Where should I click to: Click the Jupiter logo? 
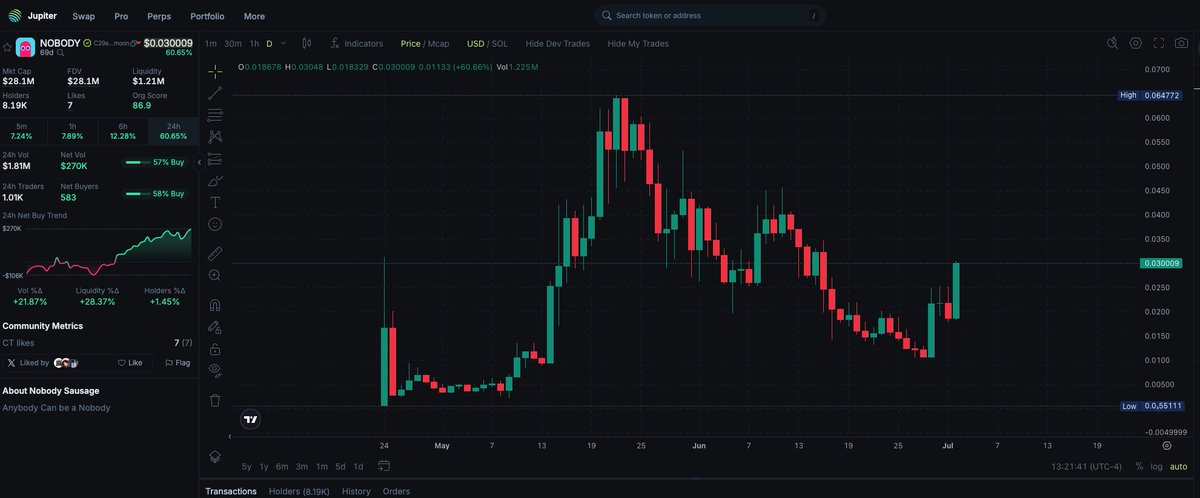(x=32, y=16)
